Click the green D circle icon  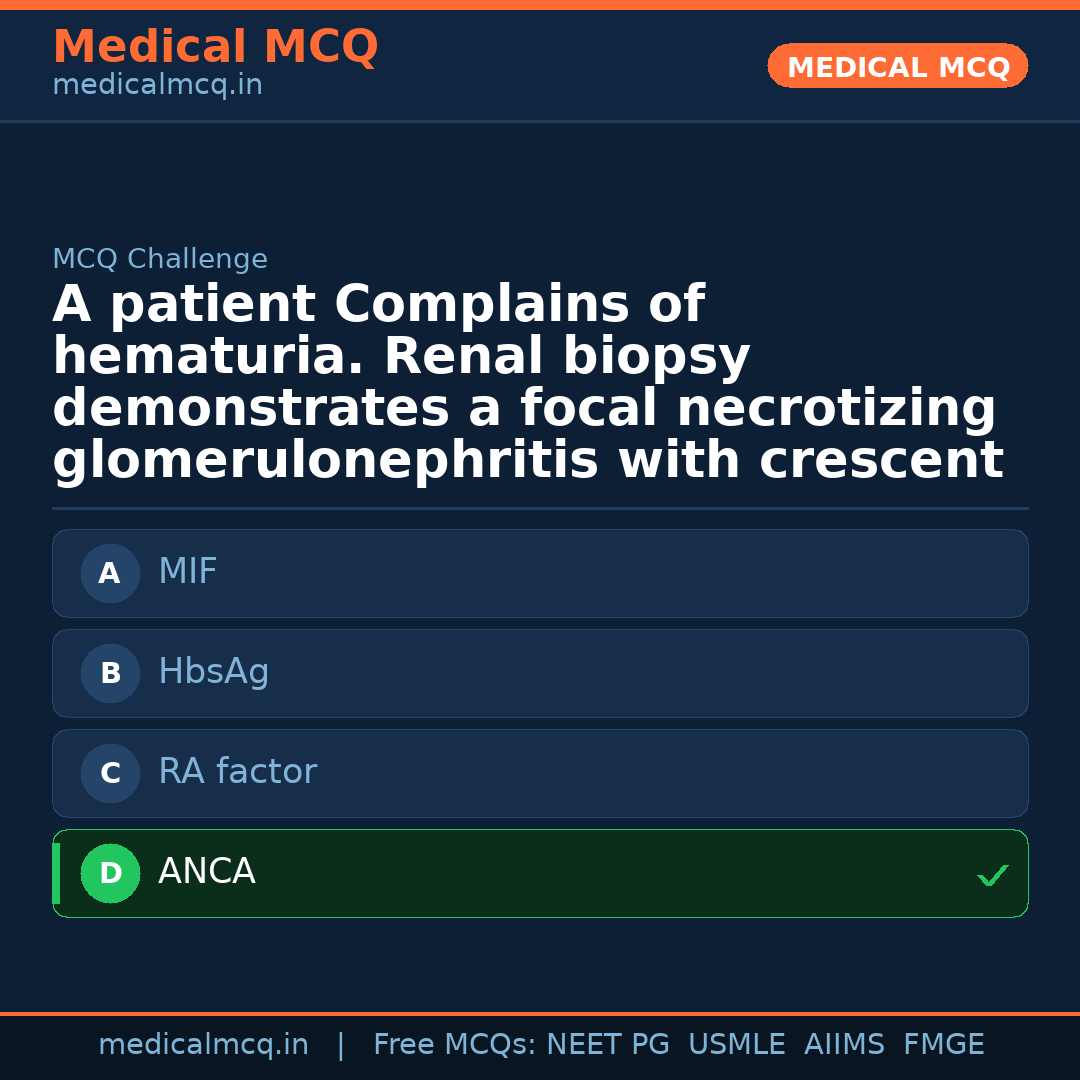pos(110,873)
